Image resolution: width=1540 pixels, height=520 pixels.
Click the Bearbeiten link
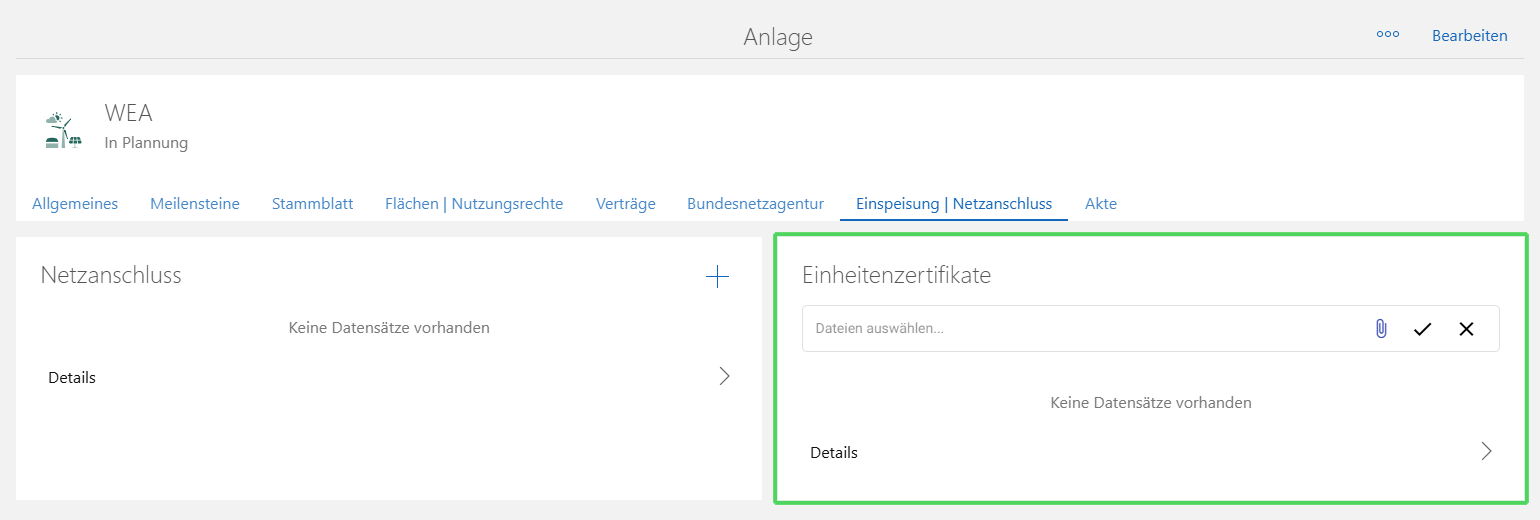tap(1469, 35)
